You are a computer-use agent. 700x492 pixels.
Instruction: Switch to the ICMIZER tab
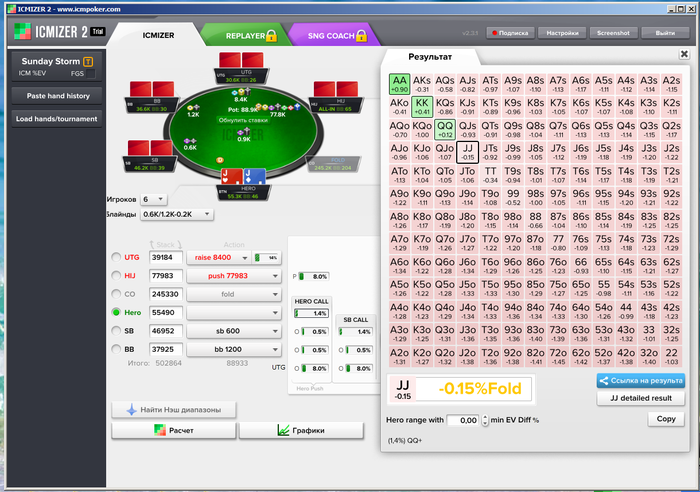158,35
